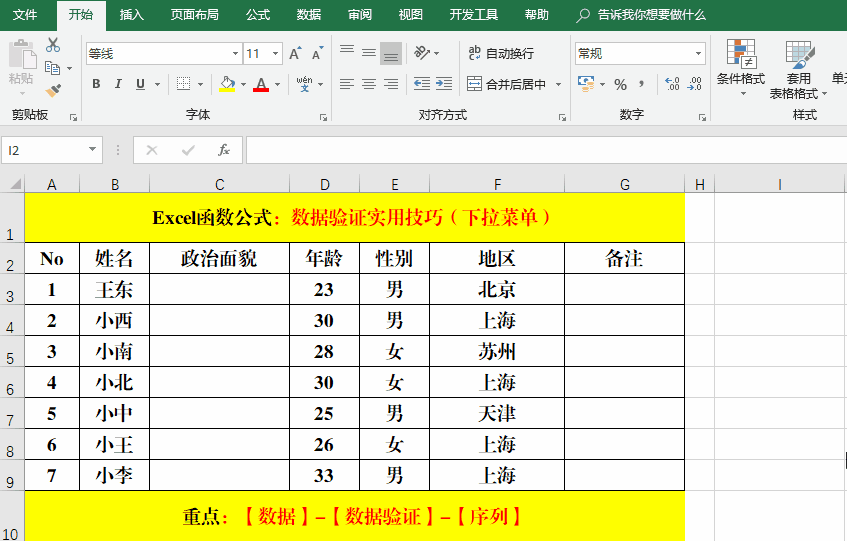Screen dimensions: 847x541
Task: Apply the red font color
Action: pyautogui.click(x=261, y=84)
